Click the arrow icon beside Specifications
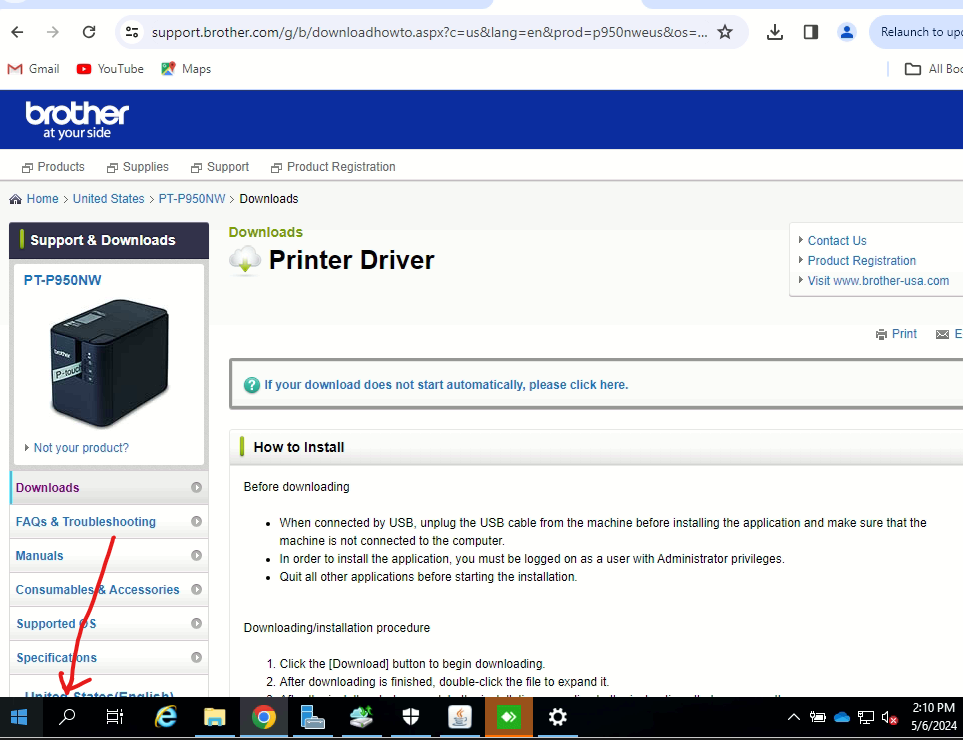This screenshot has width=963, height=740. pyautogui.click(x=197, y=657)
